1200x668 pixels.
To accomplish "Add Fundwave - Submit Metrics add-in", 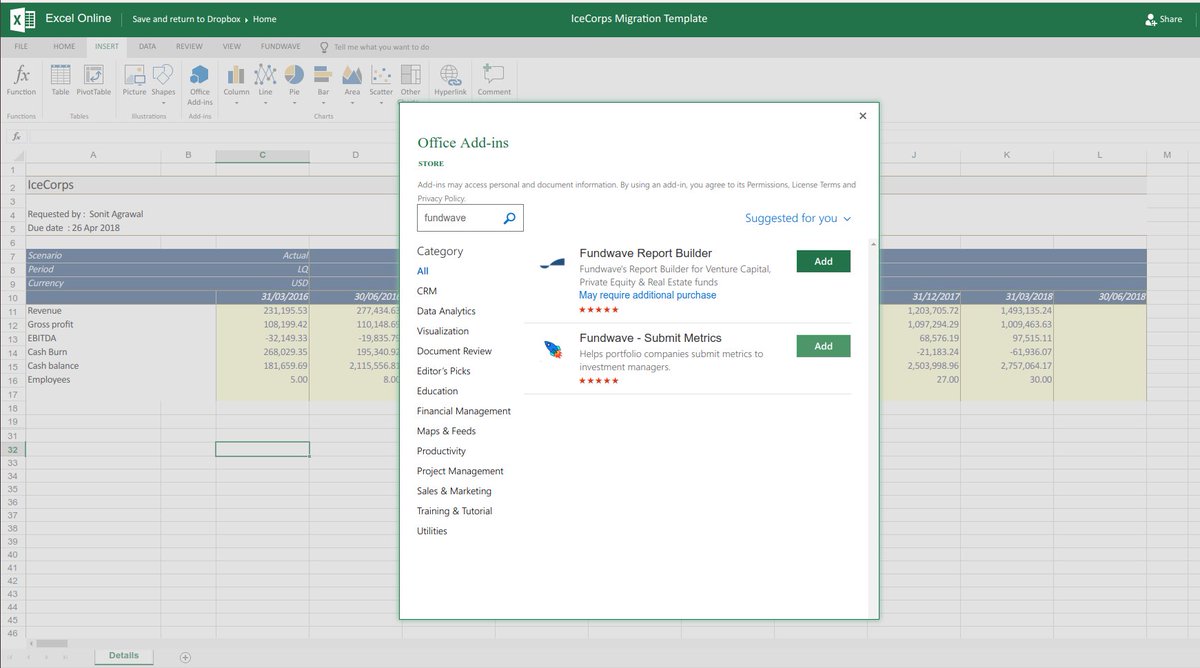I will (x=823, y=346).
